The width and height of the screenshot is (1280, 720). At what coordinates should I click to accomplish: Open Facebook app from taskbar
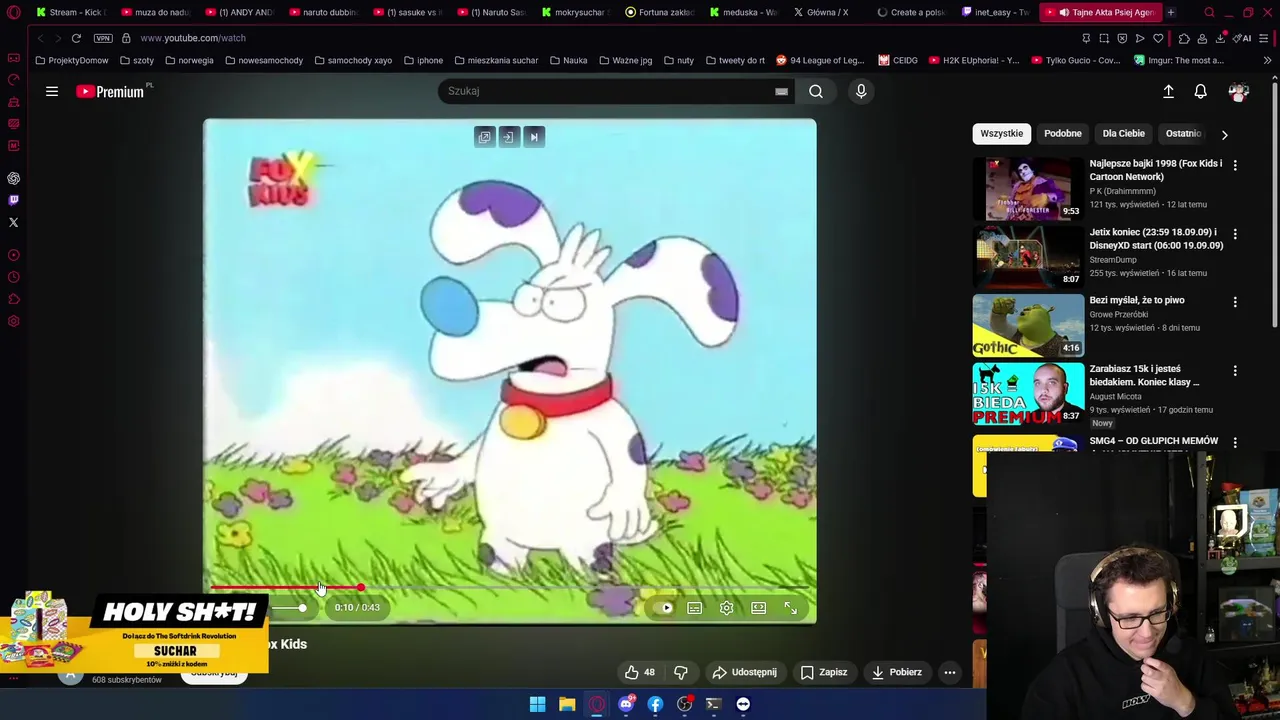(655, 704)
